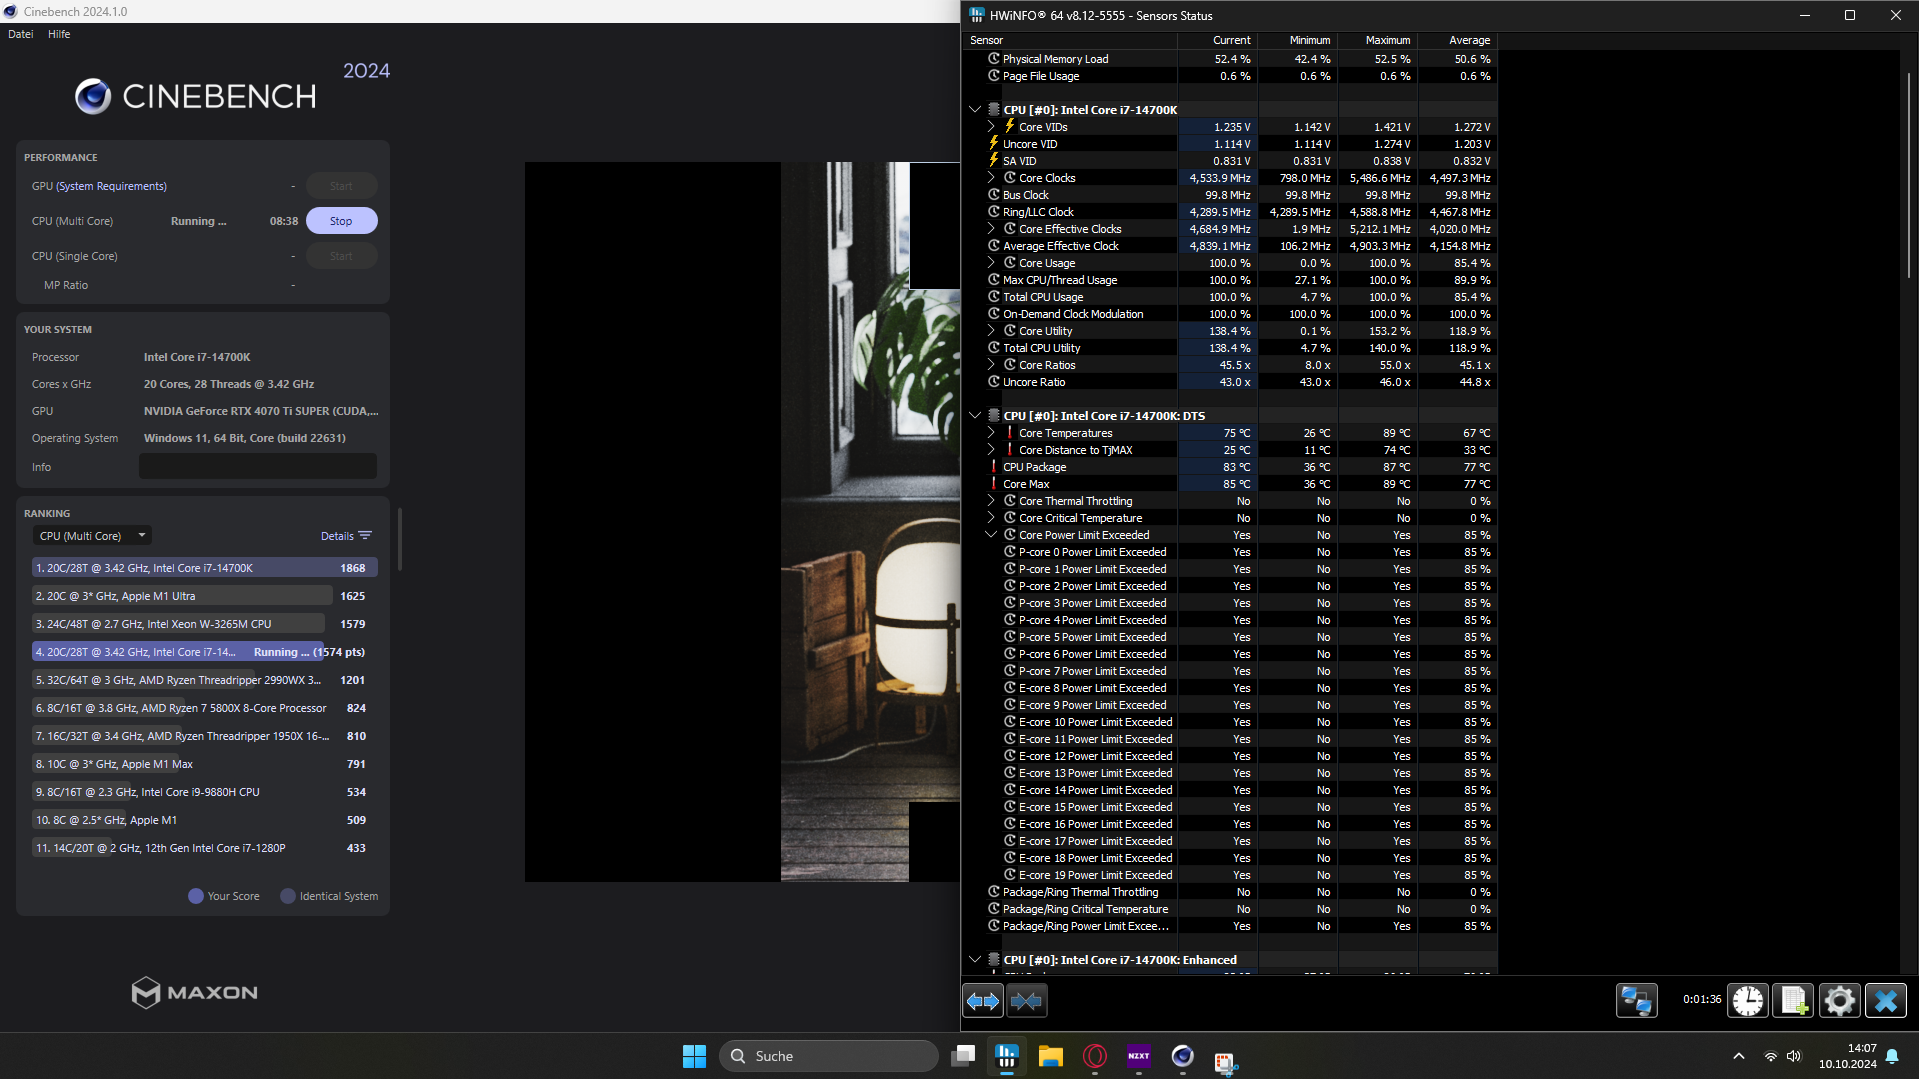Click the Cinebench logo sphere icon
This screenshot has width=1919, height=1079.
(93, 96)
